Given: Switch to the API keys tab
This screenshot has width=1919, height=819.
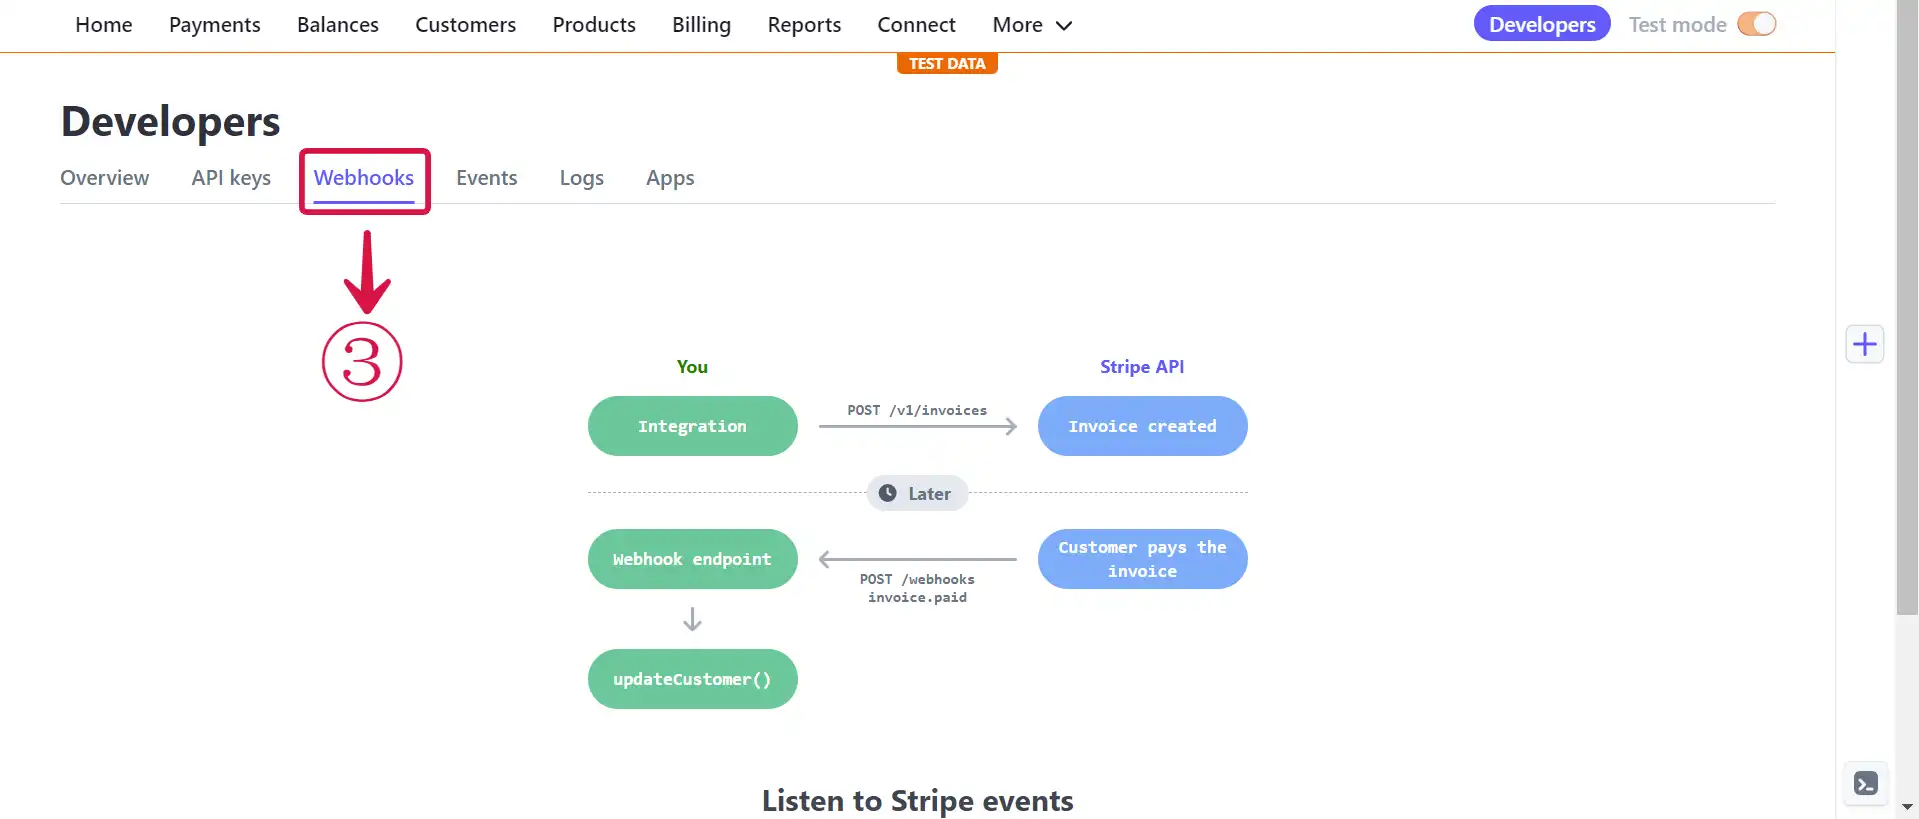Looking at the screenshot, I should [231, 178].
